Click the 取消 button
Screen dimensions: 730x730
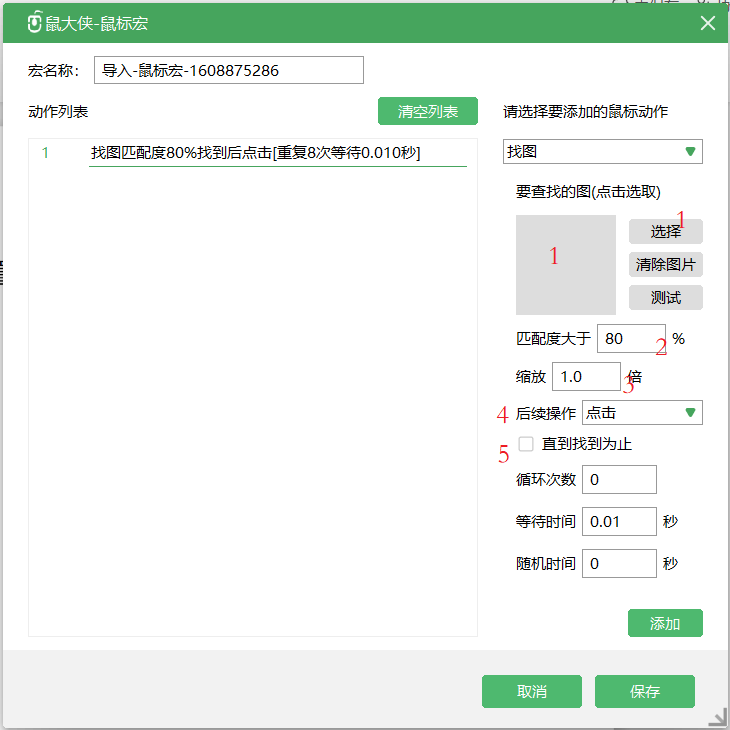[x=531, y=691]
